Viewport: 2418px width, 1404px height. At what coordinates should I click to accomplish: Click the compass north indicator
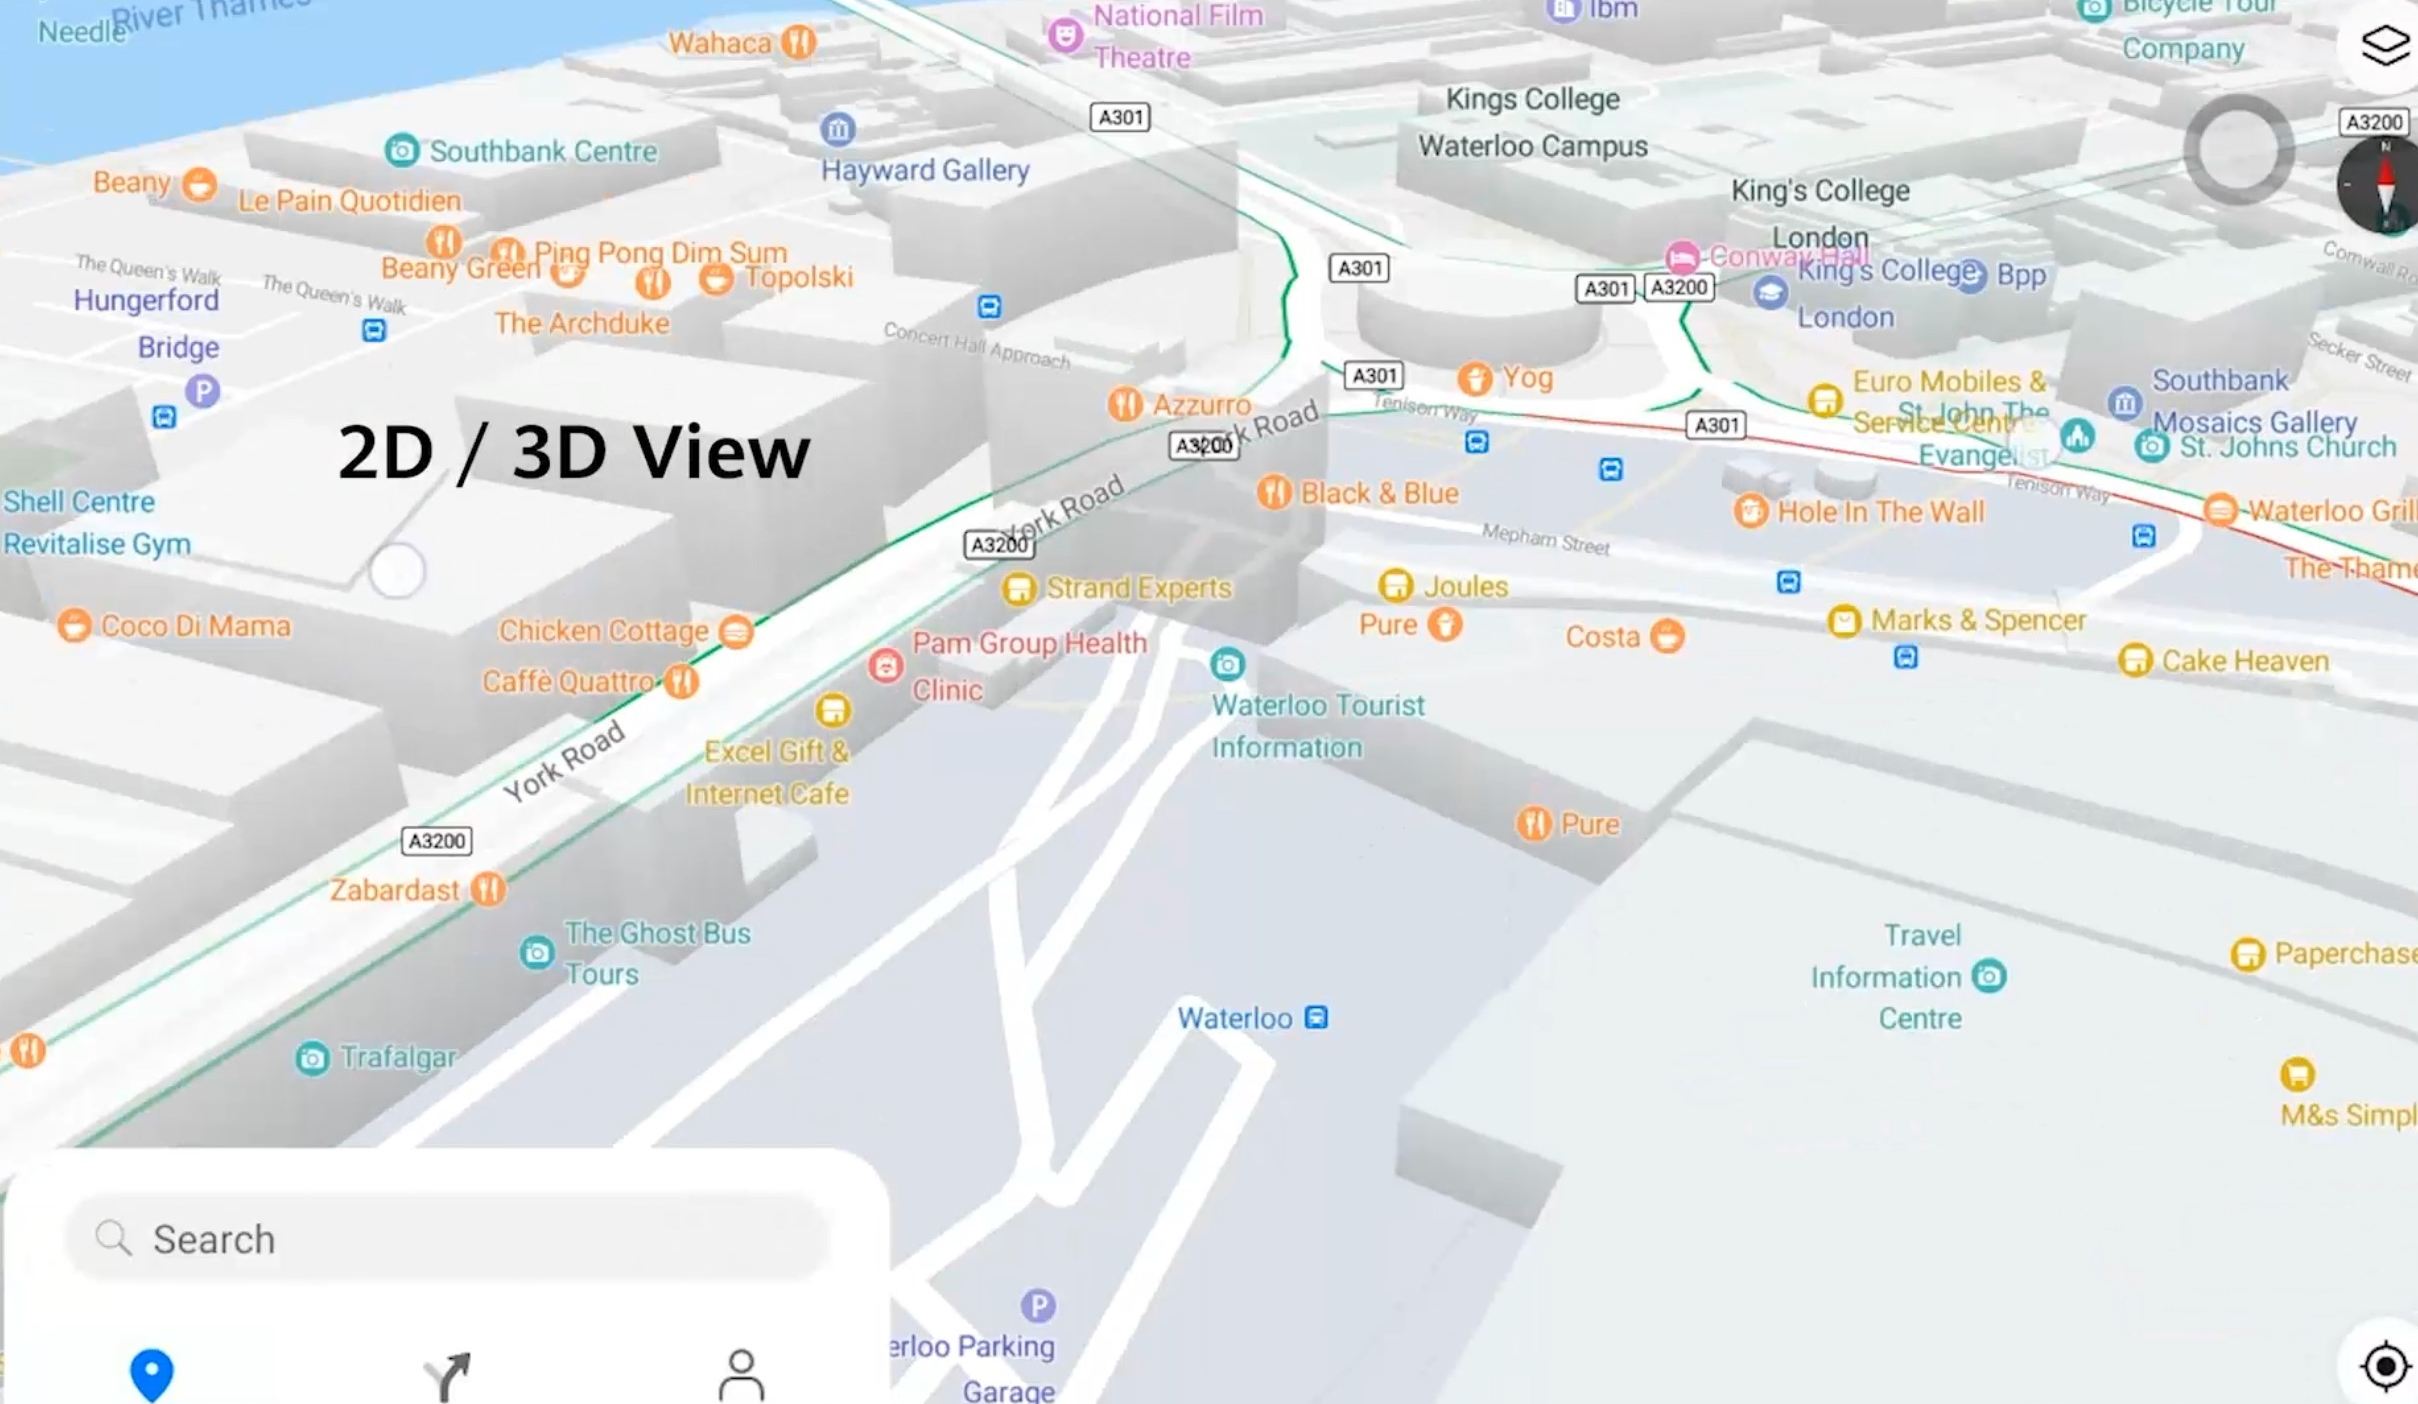click(2385, 186)
